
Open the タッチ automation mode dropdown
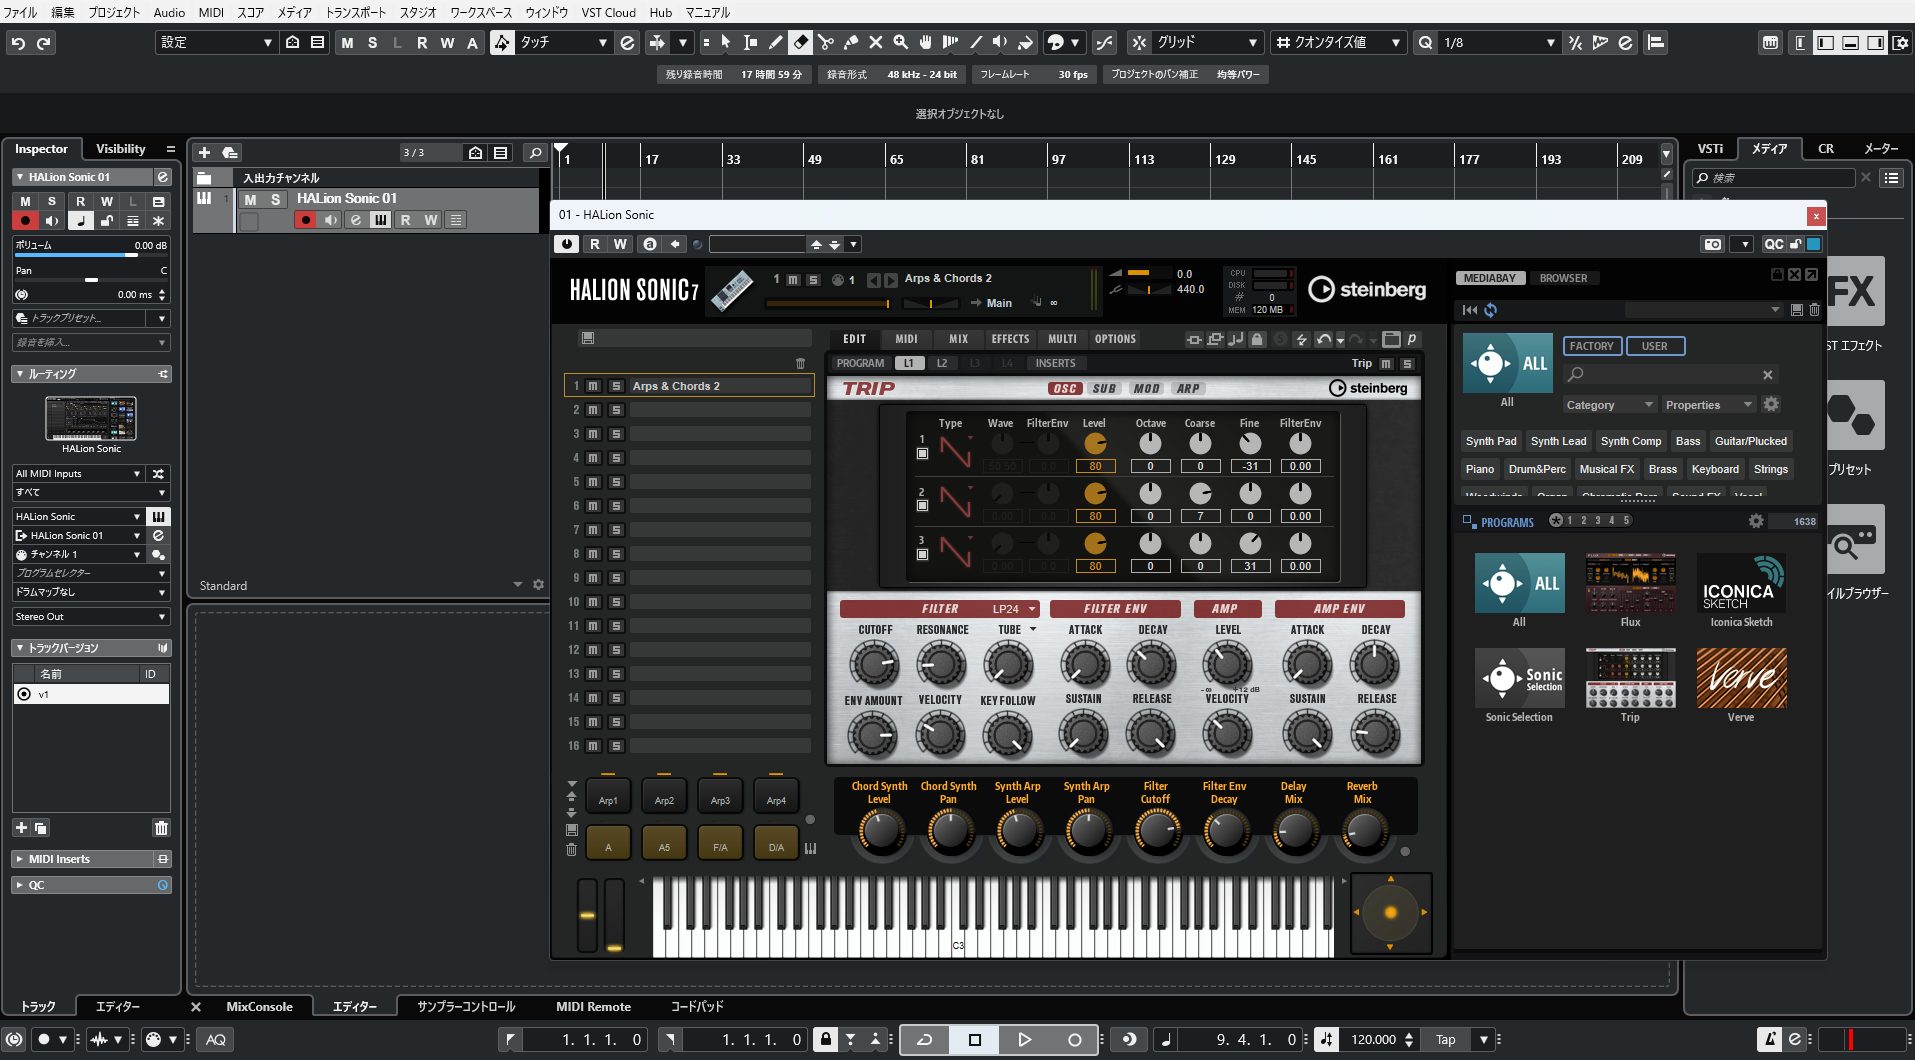[563, 42]
